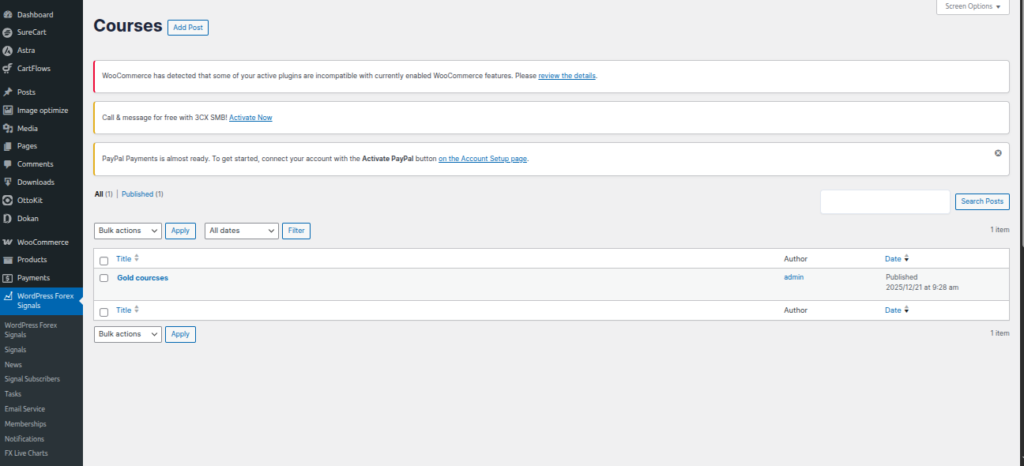Toggle the select-all checkbox in table footer

click(x=104, y=312)
